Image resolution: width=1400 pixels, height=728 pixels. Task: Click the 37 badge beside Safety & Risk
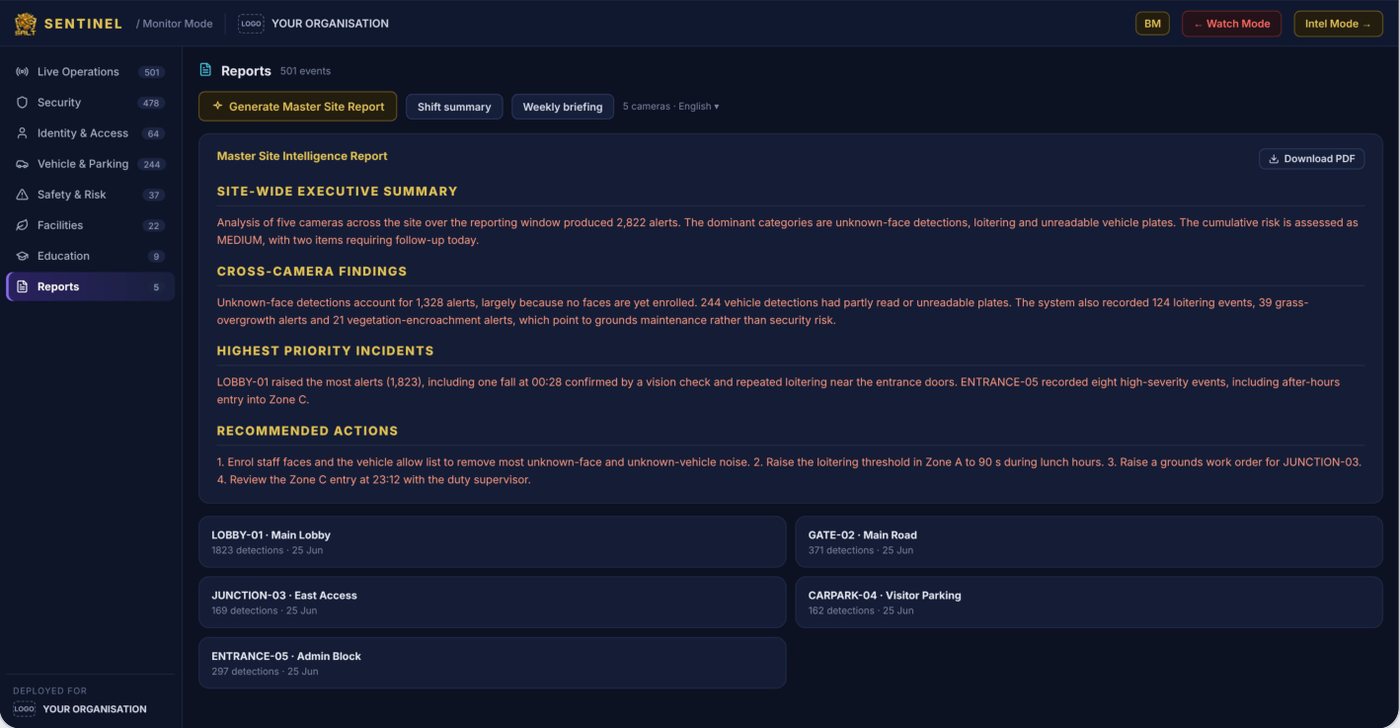pos(153,195)
